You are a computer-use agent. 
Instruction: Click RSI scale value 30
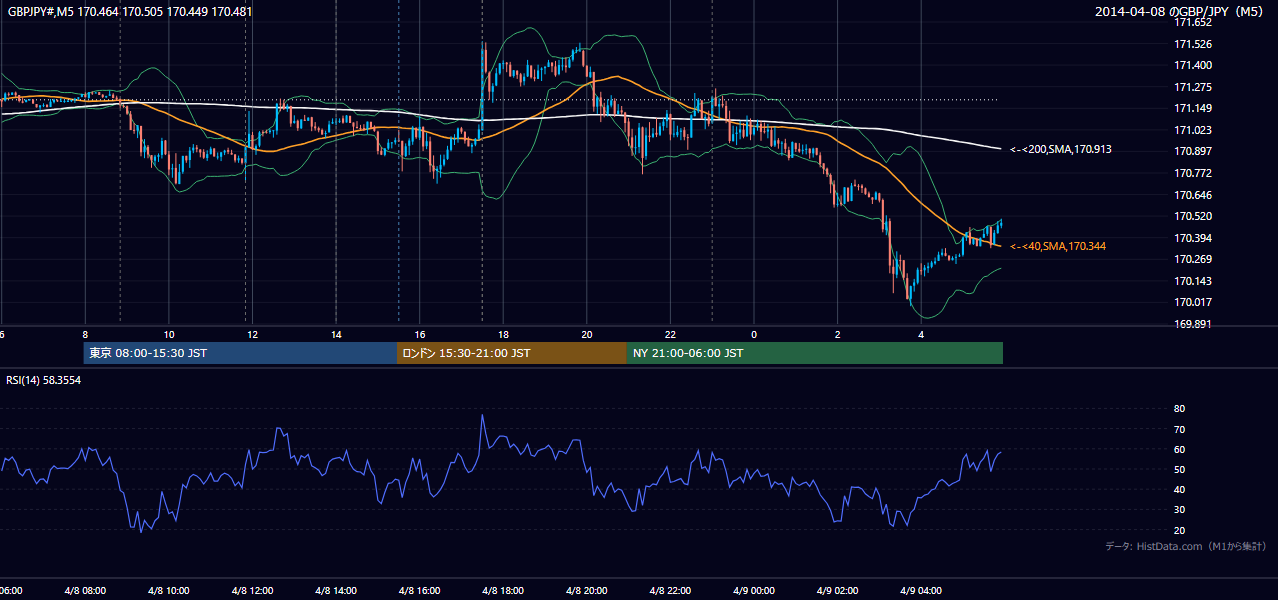point(1179,510)
